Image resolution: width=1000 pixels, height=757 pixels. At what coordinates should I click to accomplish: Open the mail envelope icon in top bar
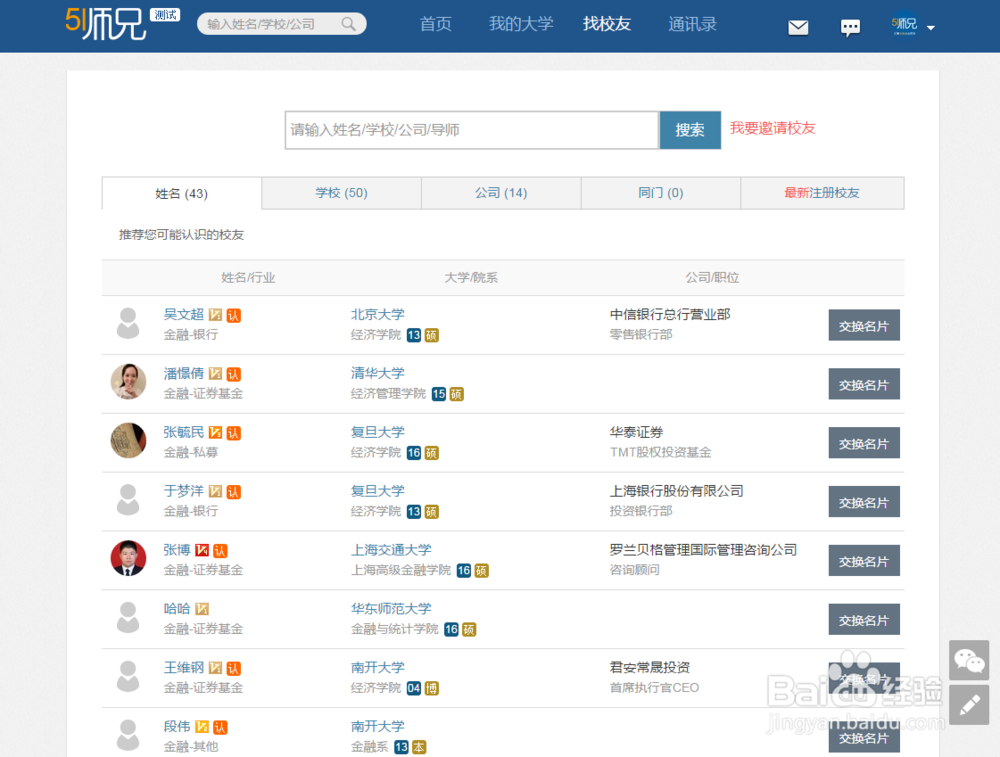pyautogui.click(x=797, y=27)
